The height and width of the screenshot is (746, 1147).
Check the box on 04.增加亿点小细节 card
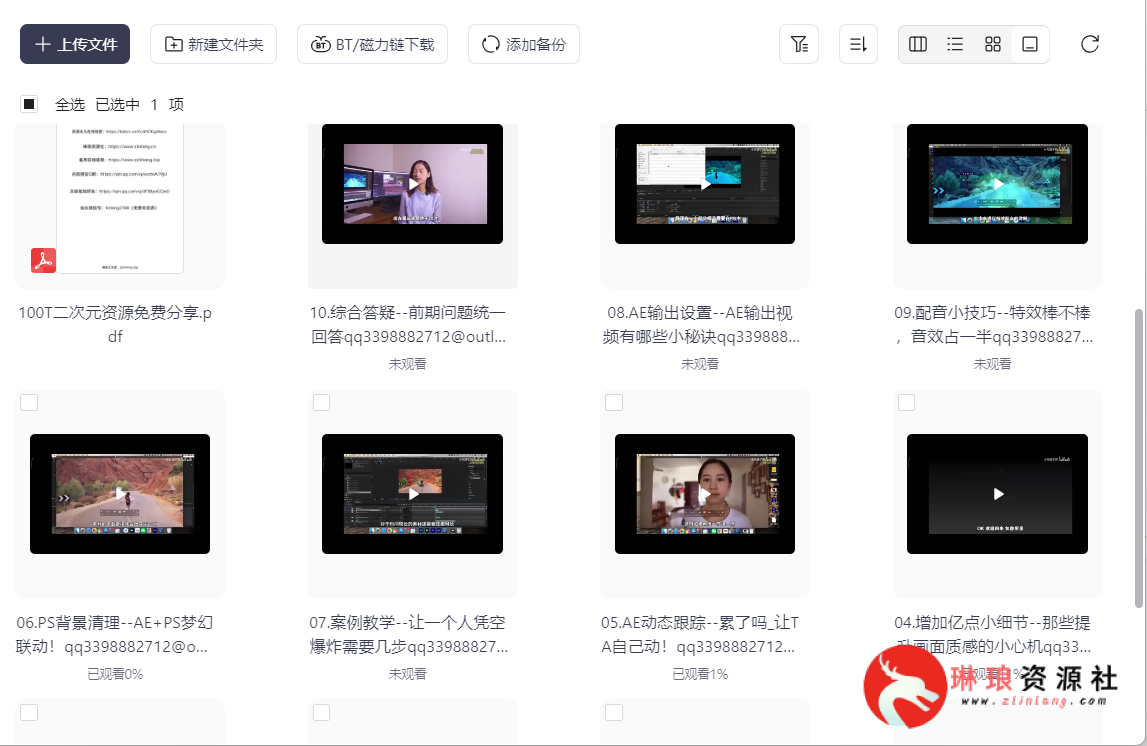tap(906, 402)
